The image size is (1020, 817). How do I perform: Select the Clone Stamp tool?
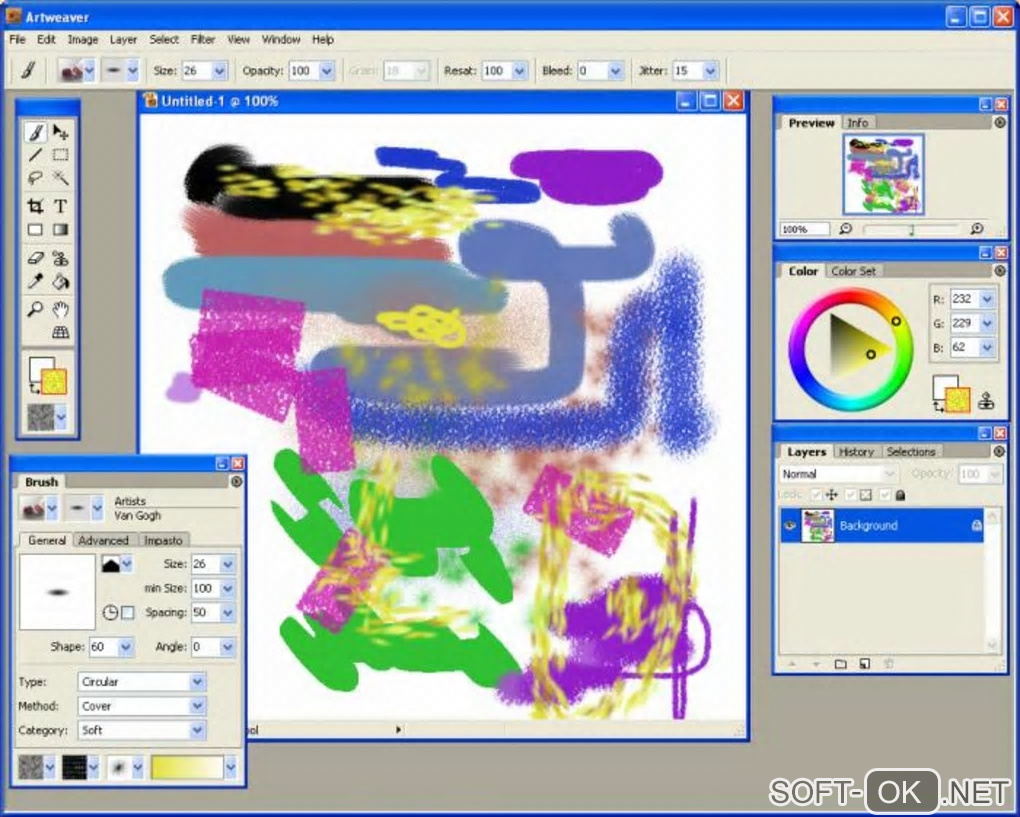click(60, 258)
